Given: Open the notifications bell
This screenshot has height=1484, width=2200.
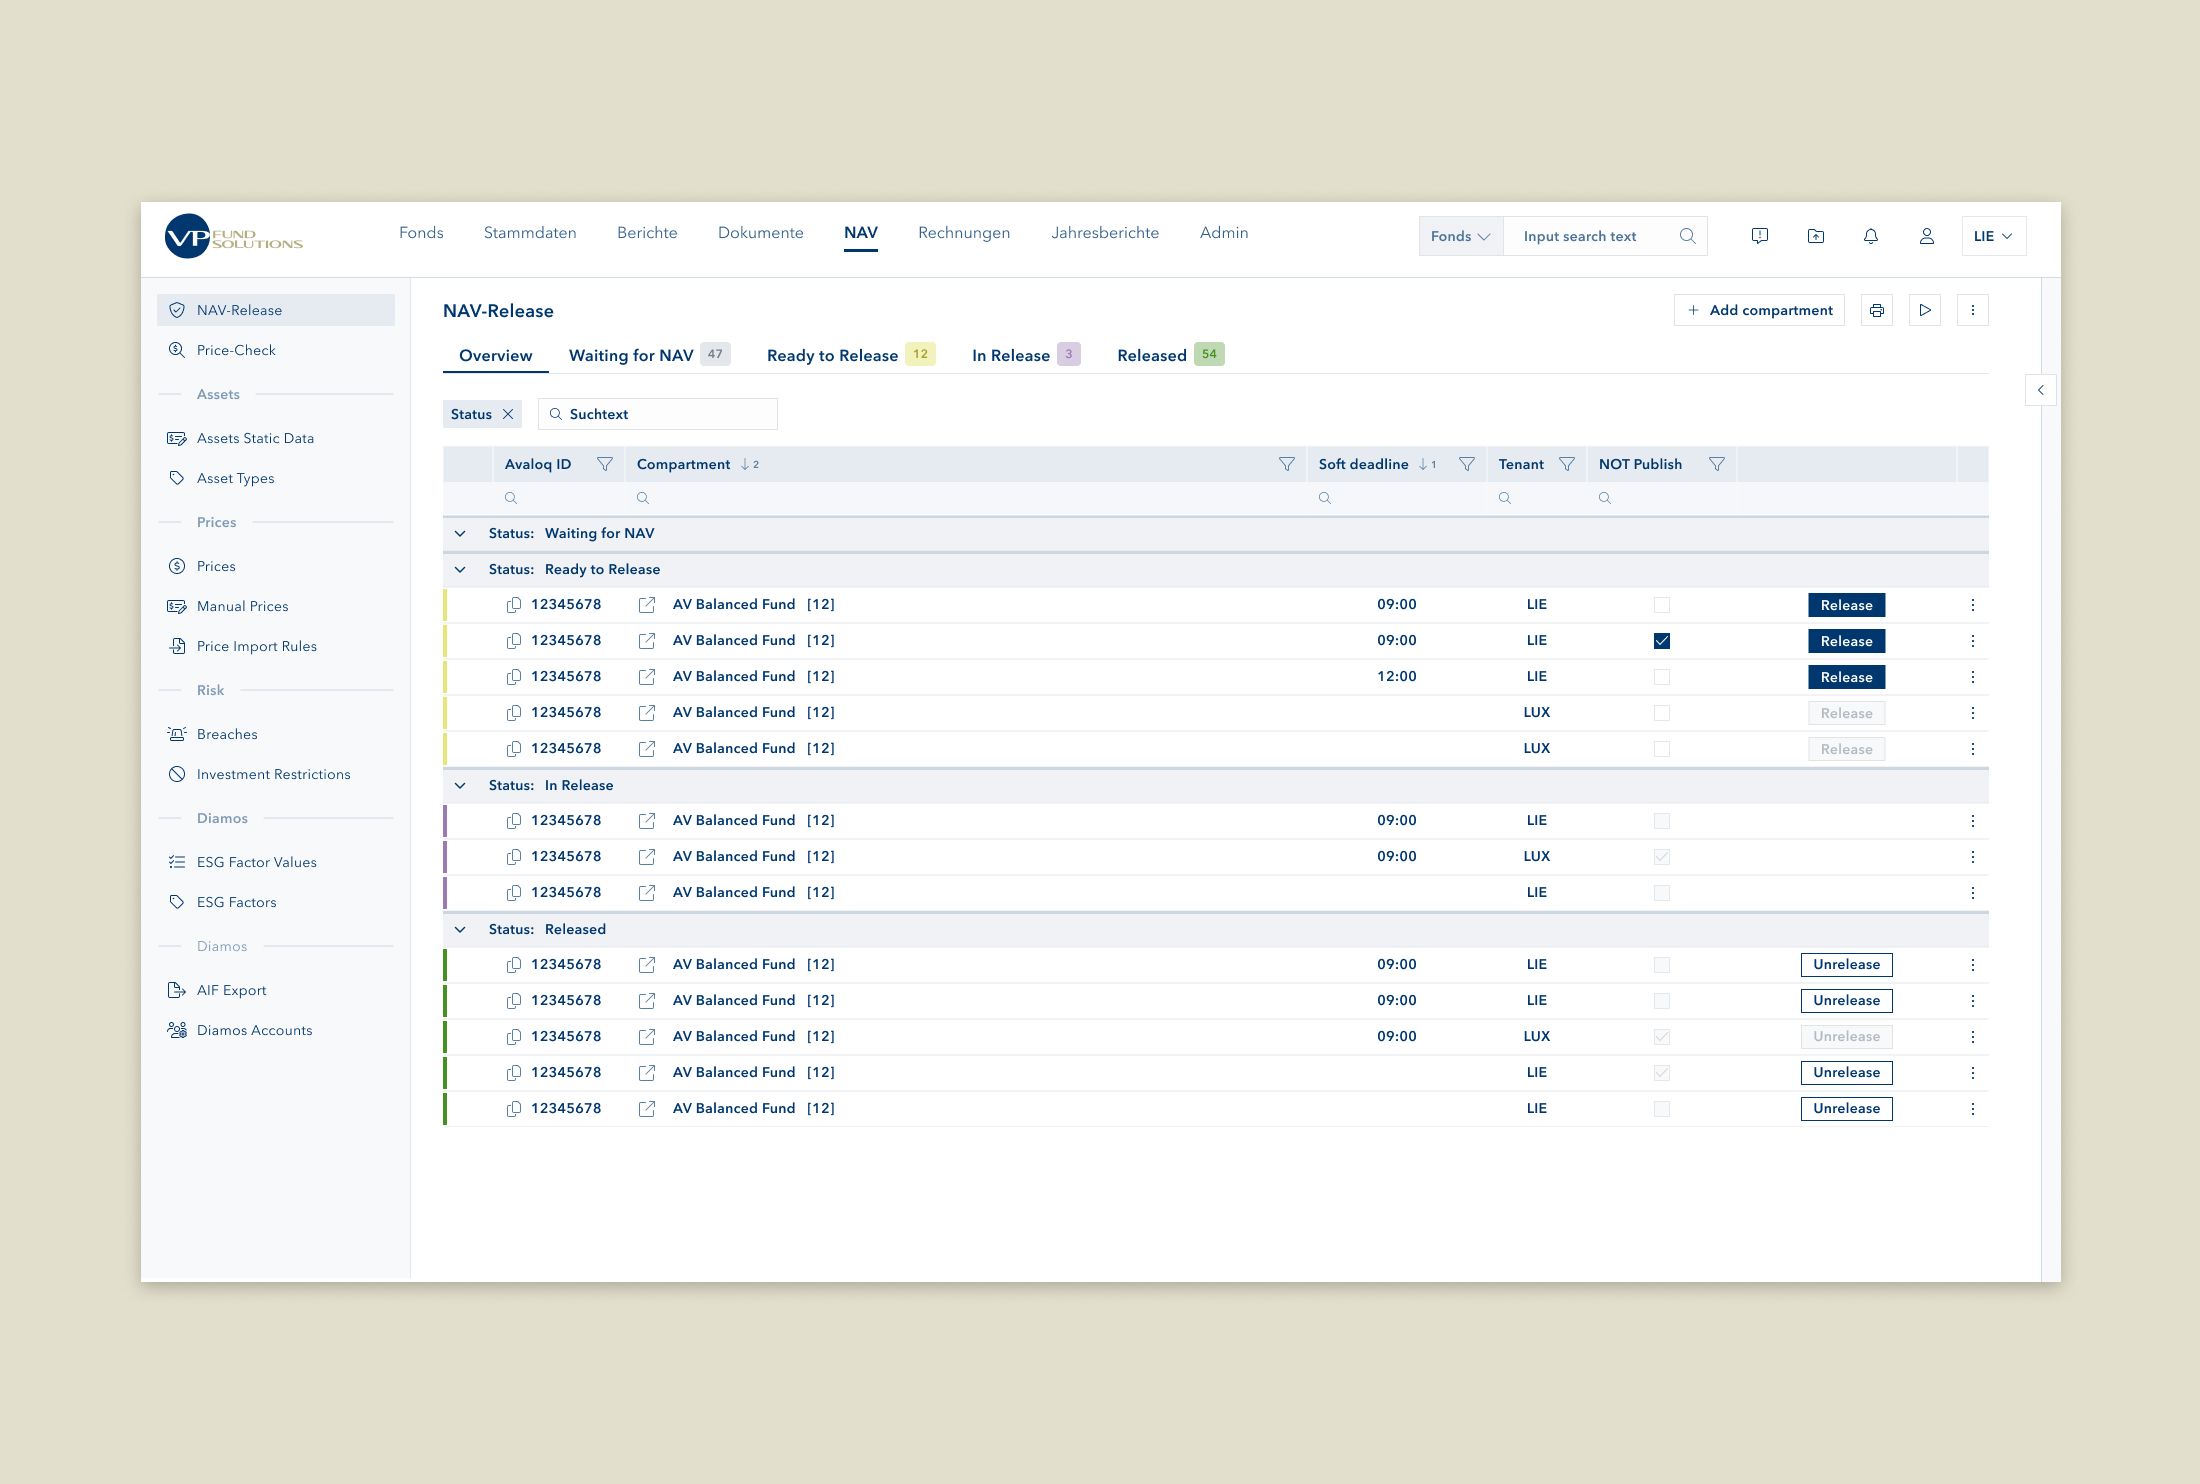Looking at the screenshot, I should point(1870,236).
